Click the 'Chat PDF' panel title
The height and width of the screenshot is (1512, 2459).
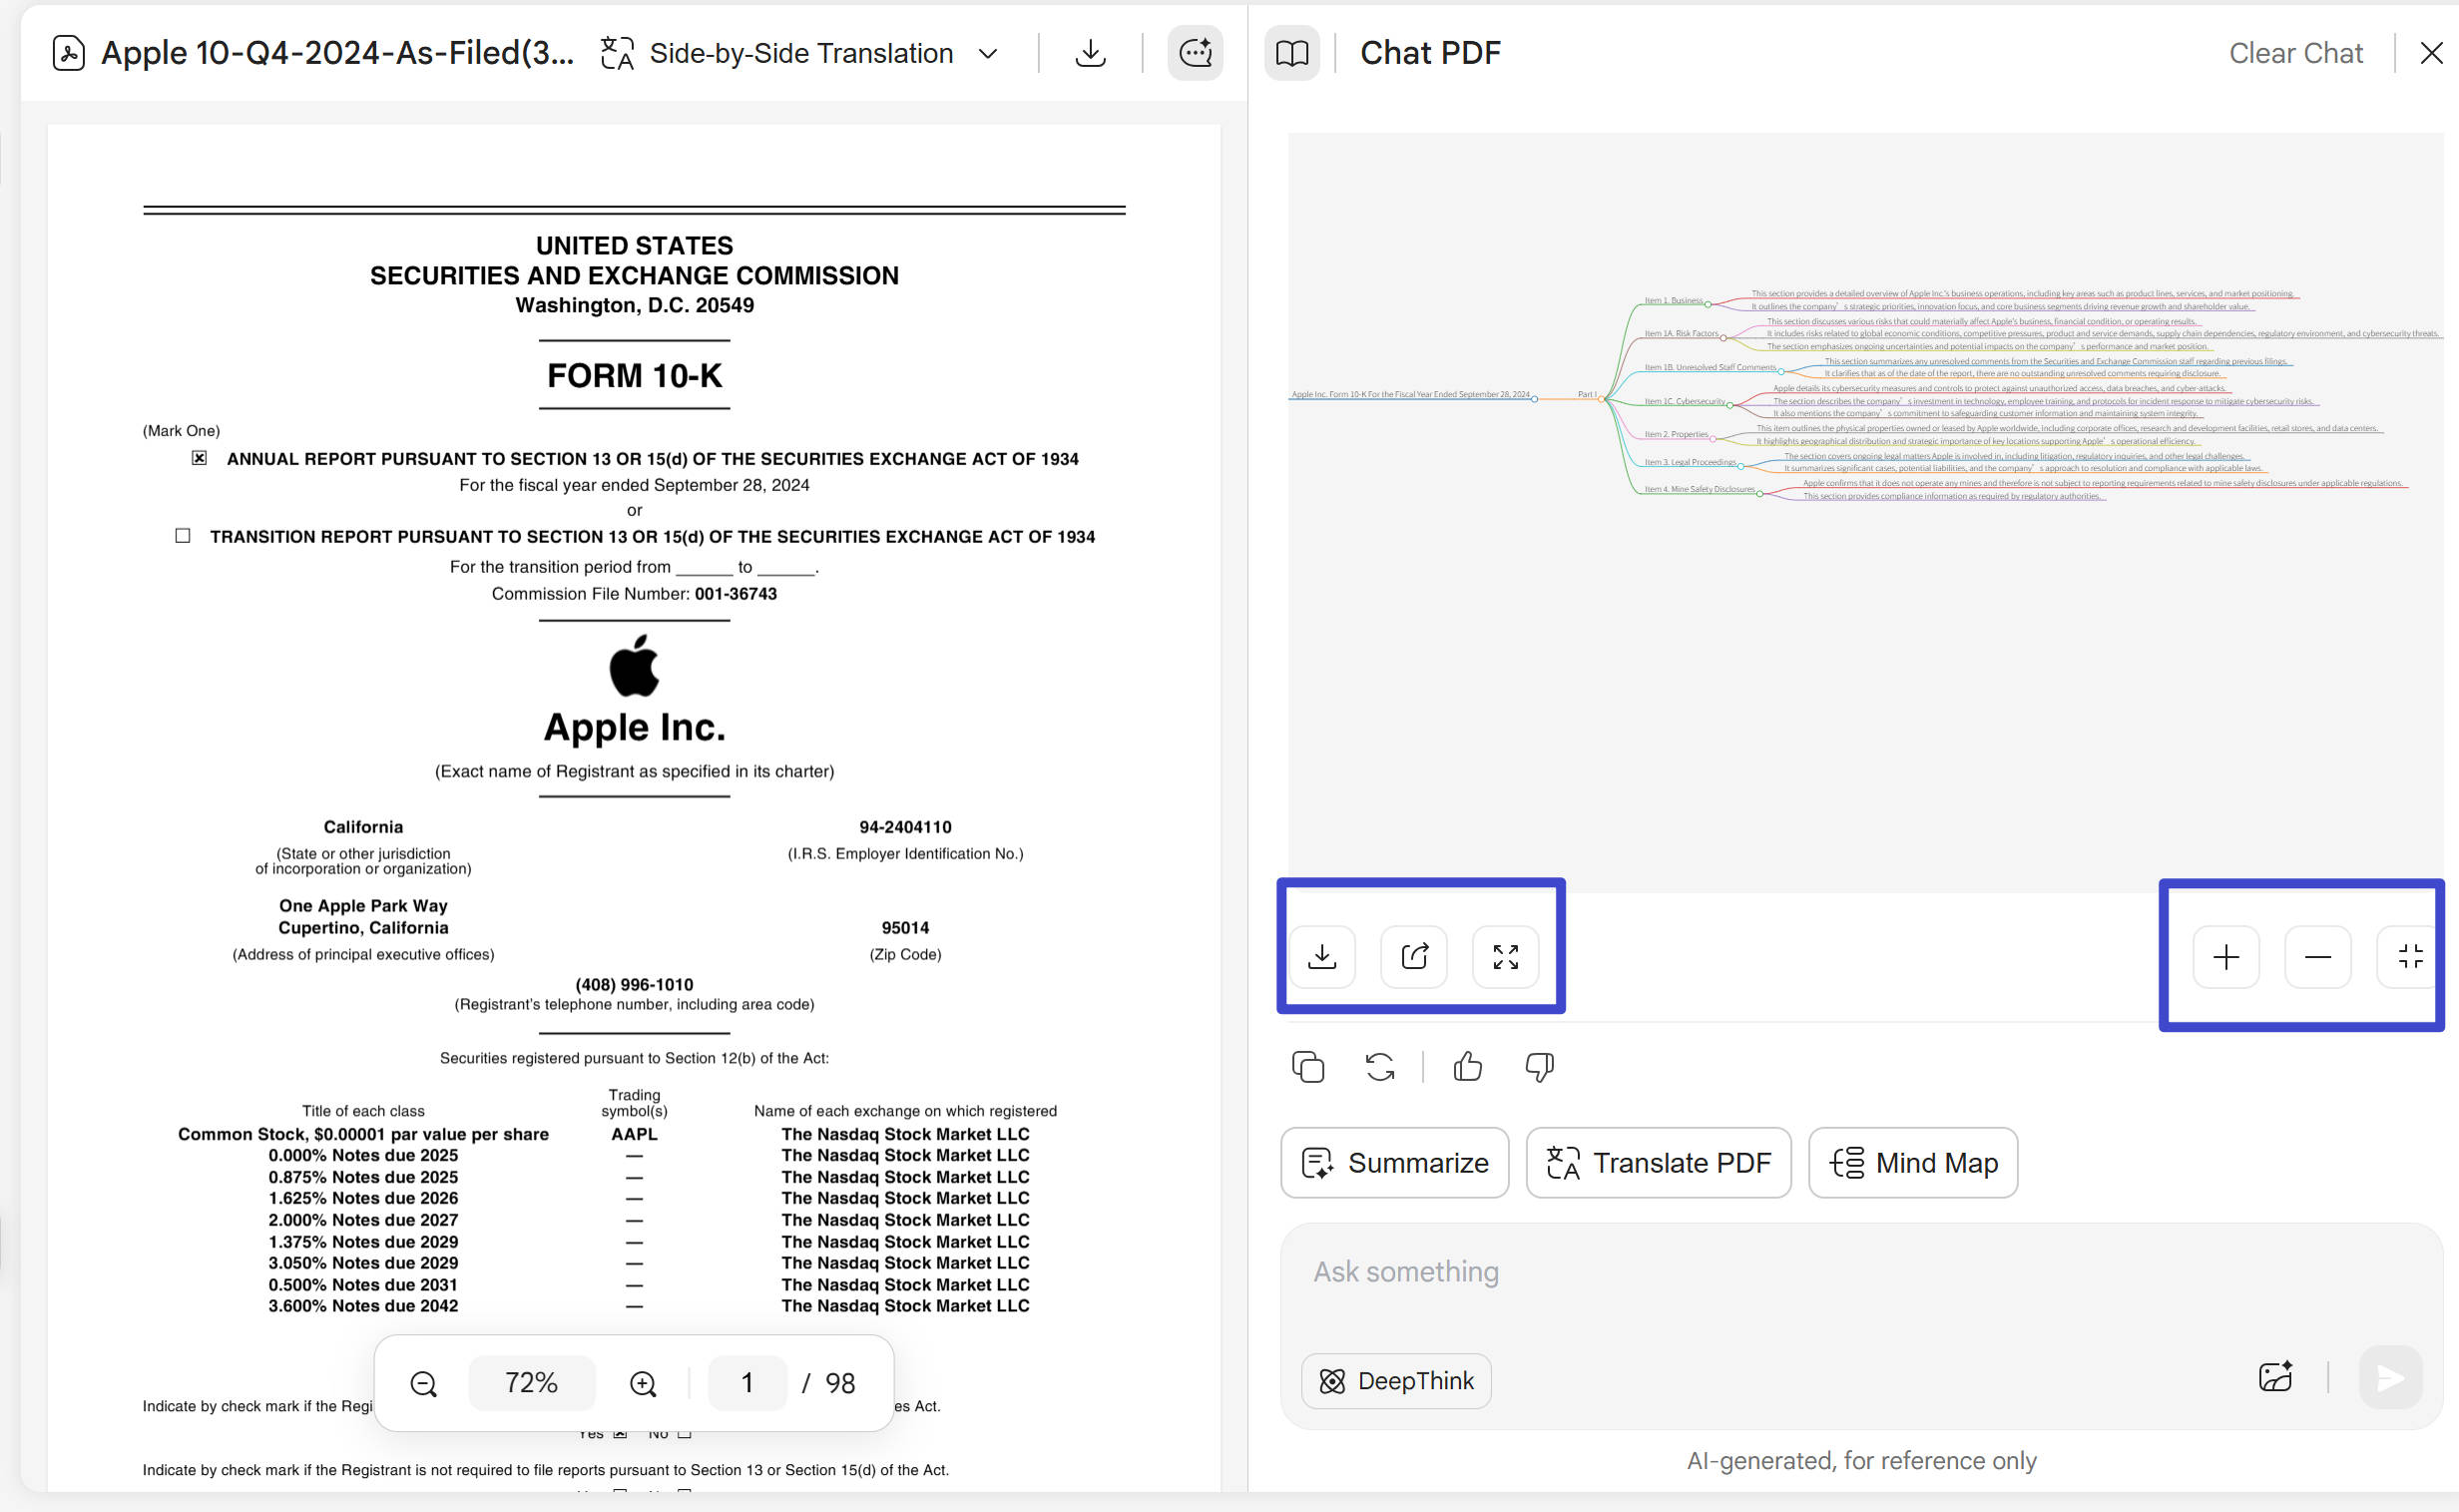(x=1430, y=53)
